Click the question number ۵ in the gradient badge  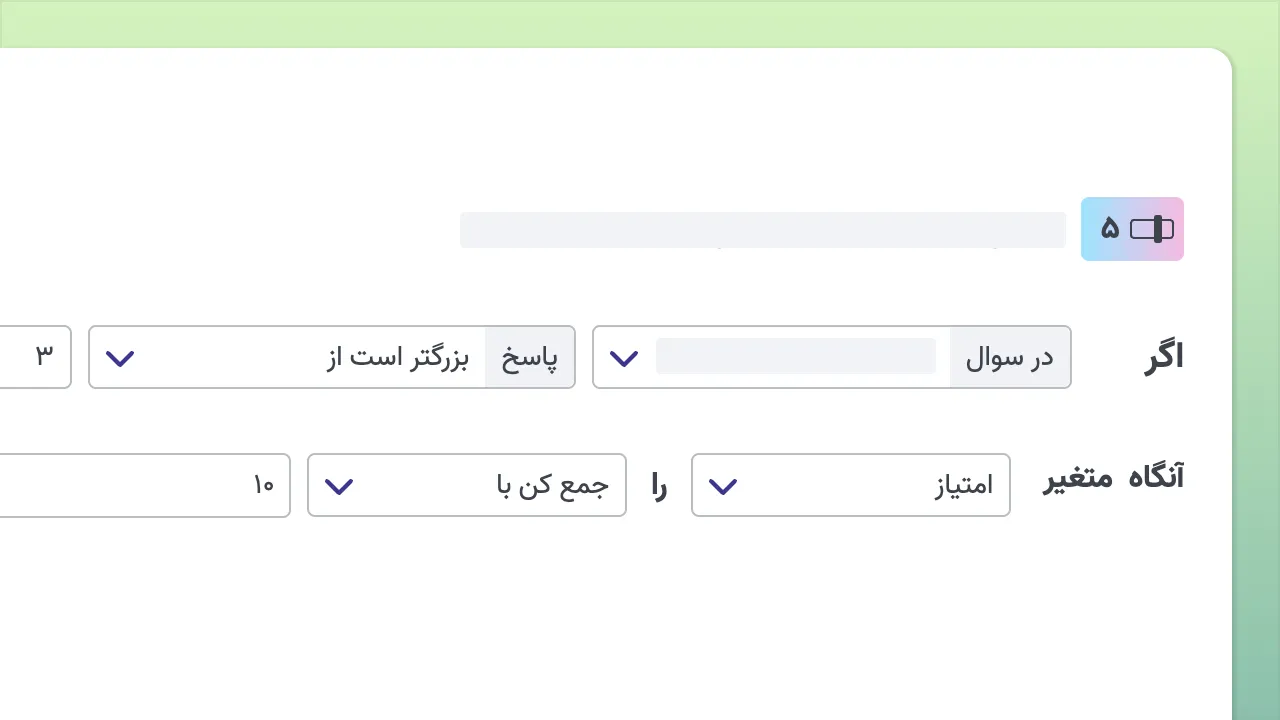point(1110,229)
